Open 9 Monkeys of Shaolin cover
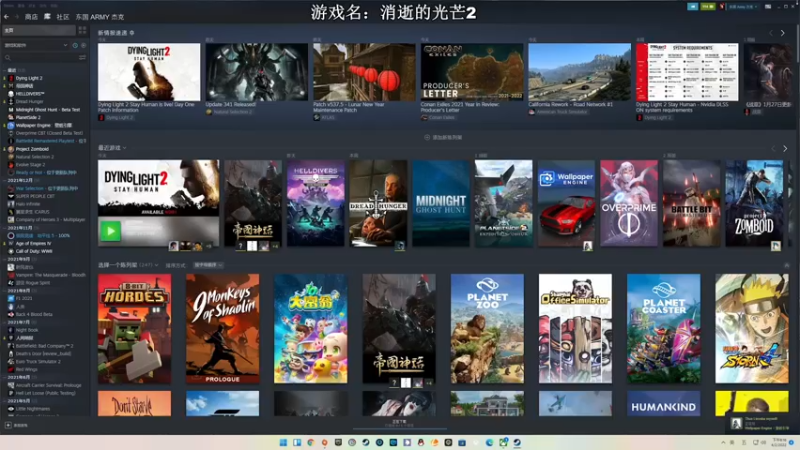Image resolution: width=800 pixels, height=450 pixels. (222, 329)
